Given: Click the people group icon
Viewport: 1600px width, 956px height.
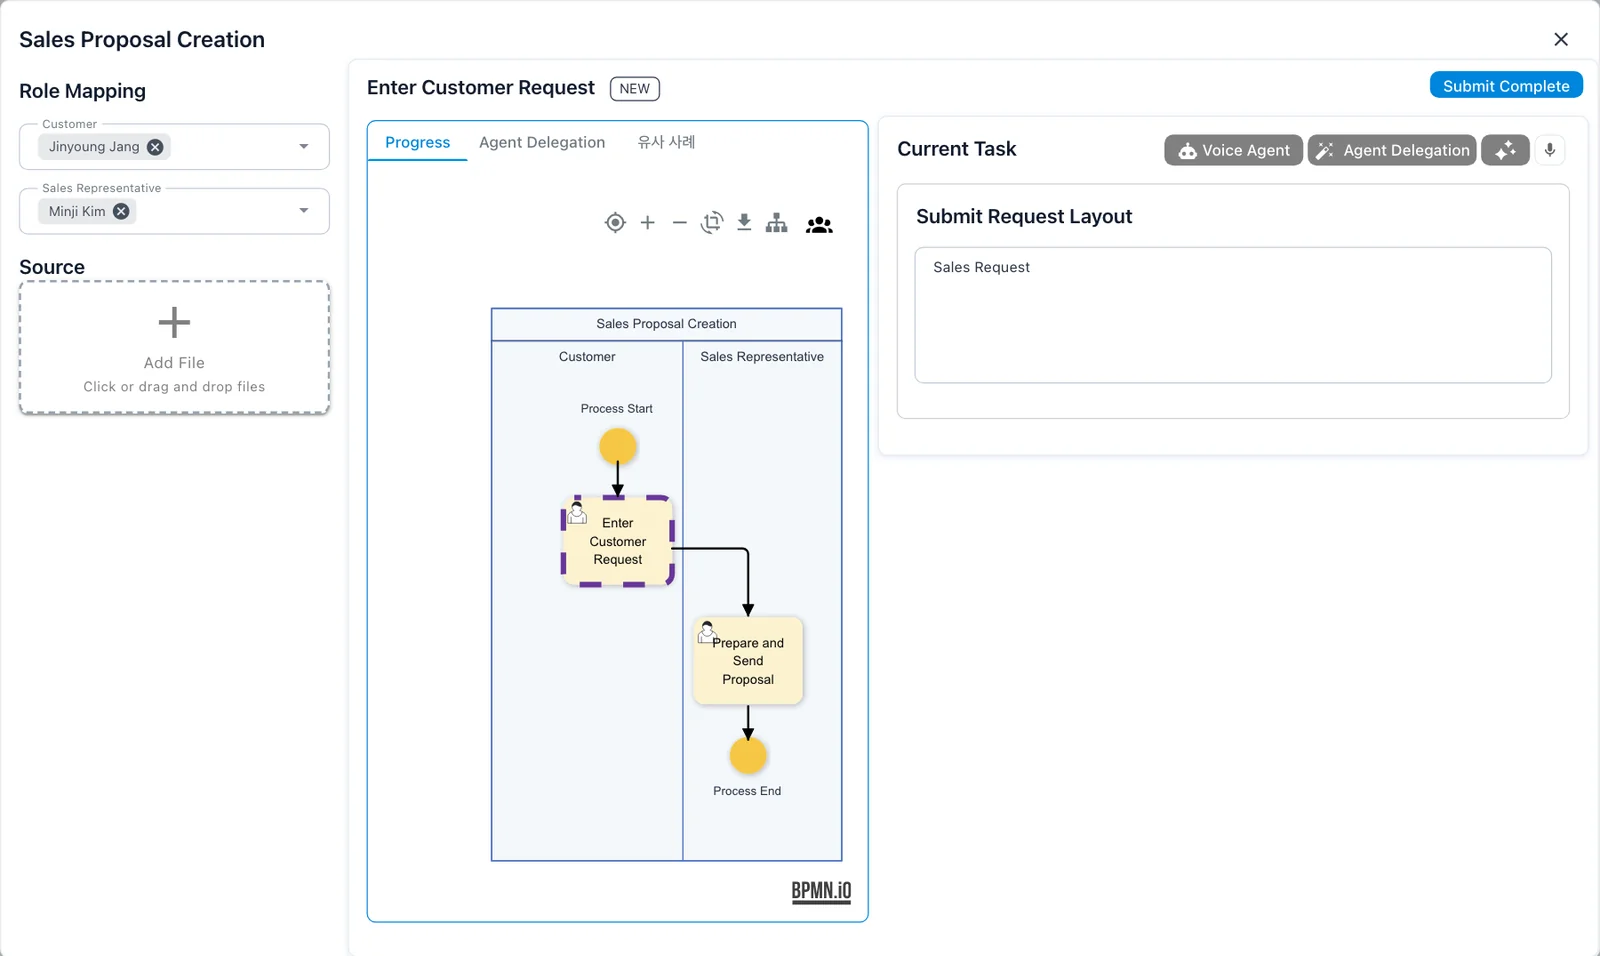Looking at the screenshot, I should point(819,225).
